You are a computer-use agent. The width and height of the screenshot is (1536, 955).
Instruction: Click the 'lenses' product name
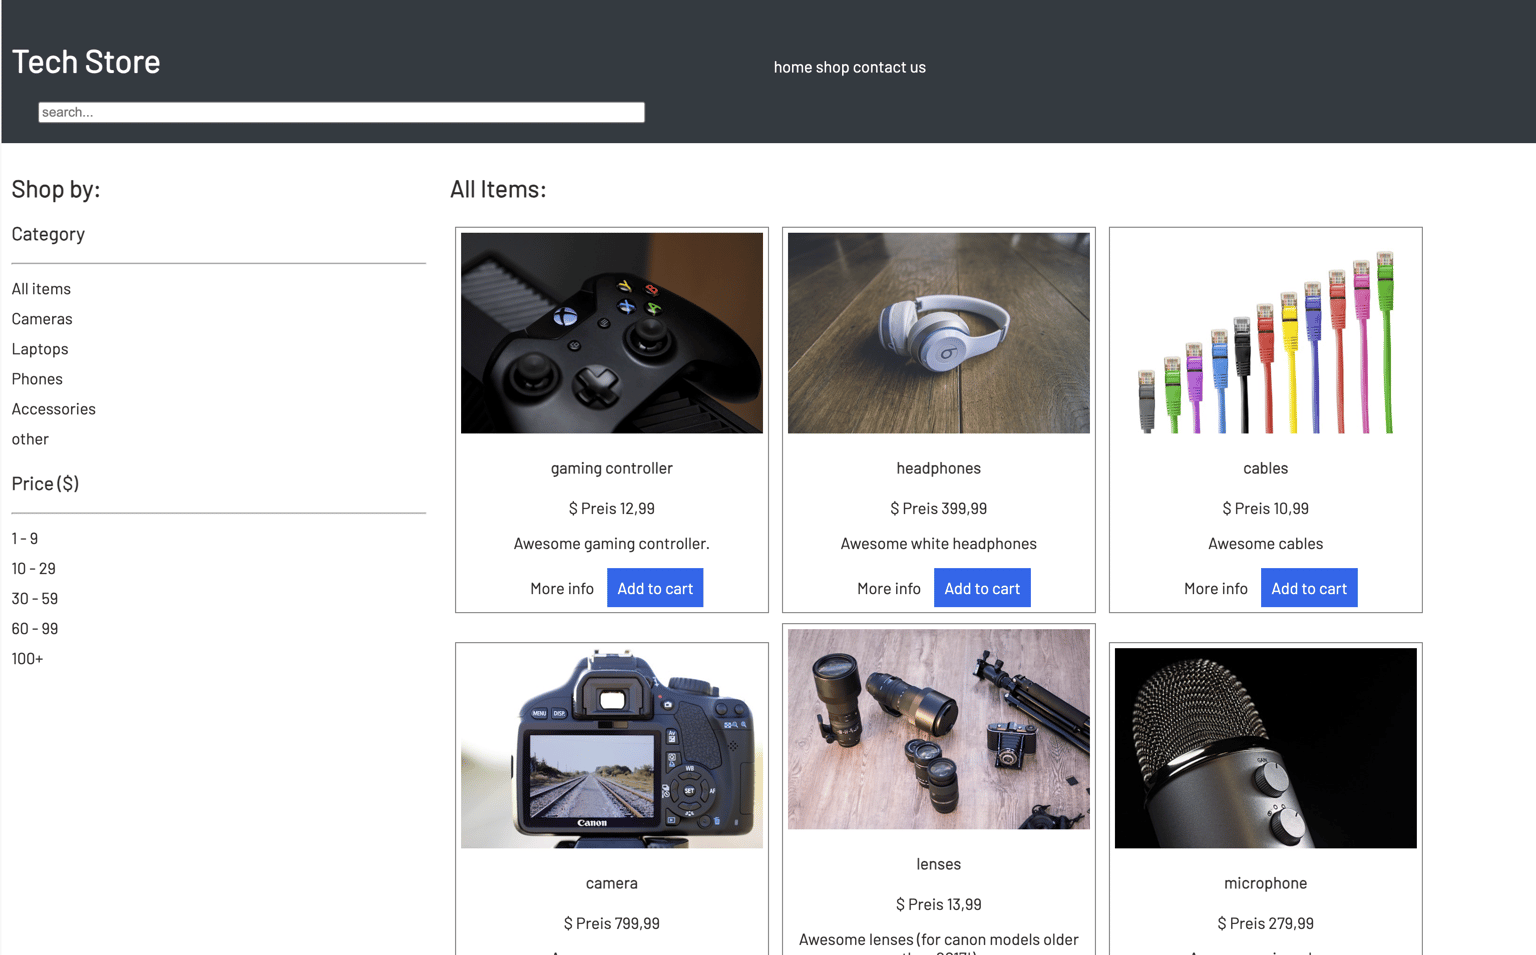point(939,864)
